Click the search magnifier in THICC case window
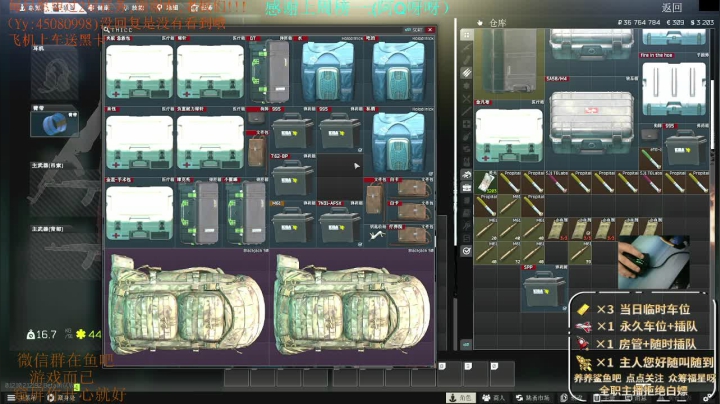Screen dimensions: 720x404 [x=107, y=29]
